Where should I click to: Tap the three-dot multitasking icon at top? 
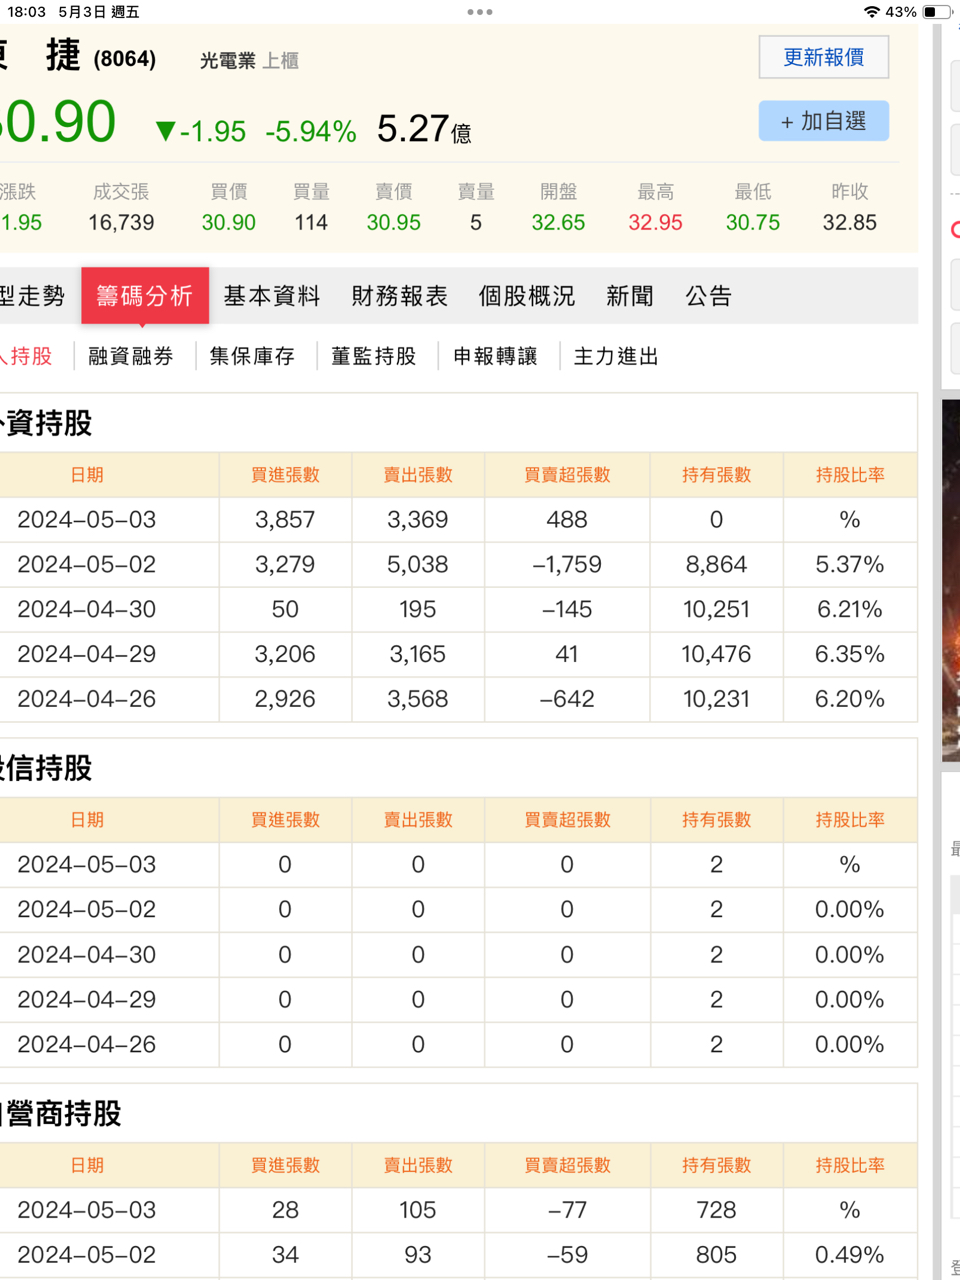click(x=480, y=12)
